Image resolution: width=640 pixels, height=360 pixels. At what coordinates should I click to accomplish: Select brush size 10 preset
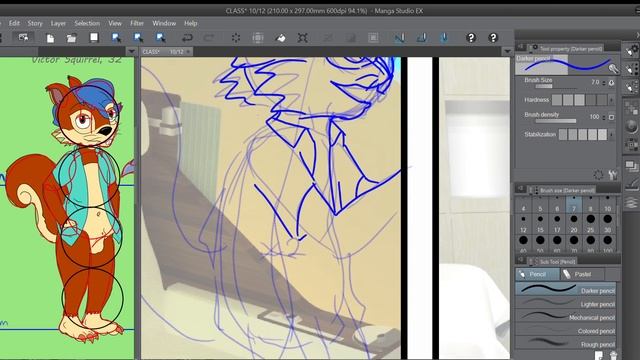608,204
